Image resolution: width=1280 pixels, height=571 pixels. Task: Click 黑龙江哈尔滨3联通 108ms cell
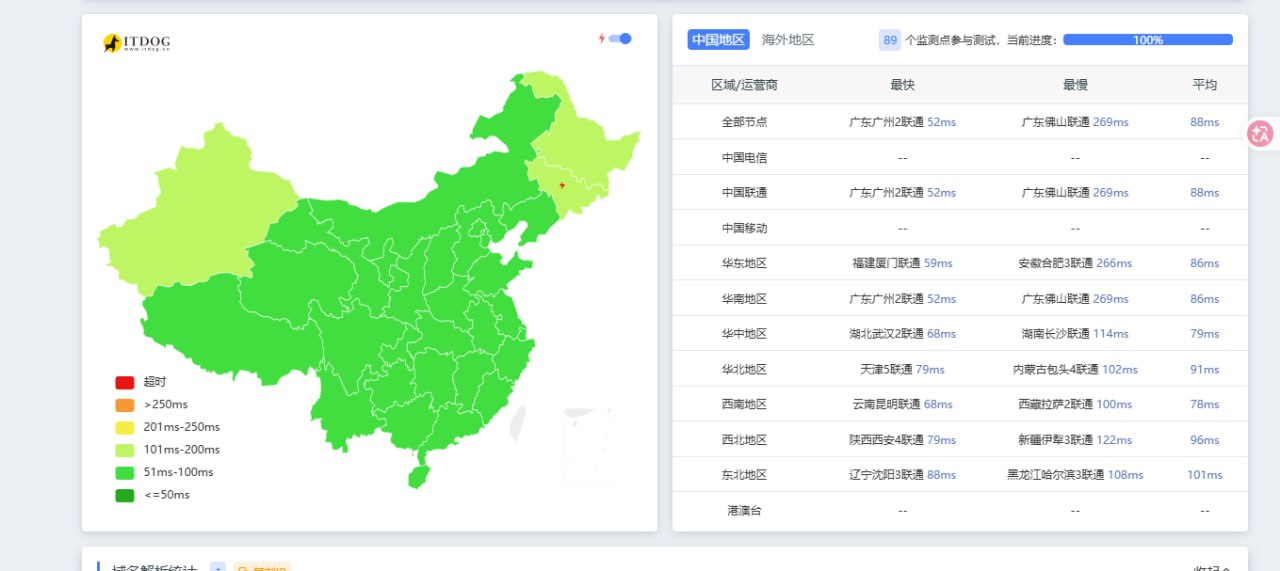click(1075, 475)
